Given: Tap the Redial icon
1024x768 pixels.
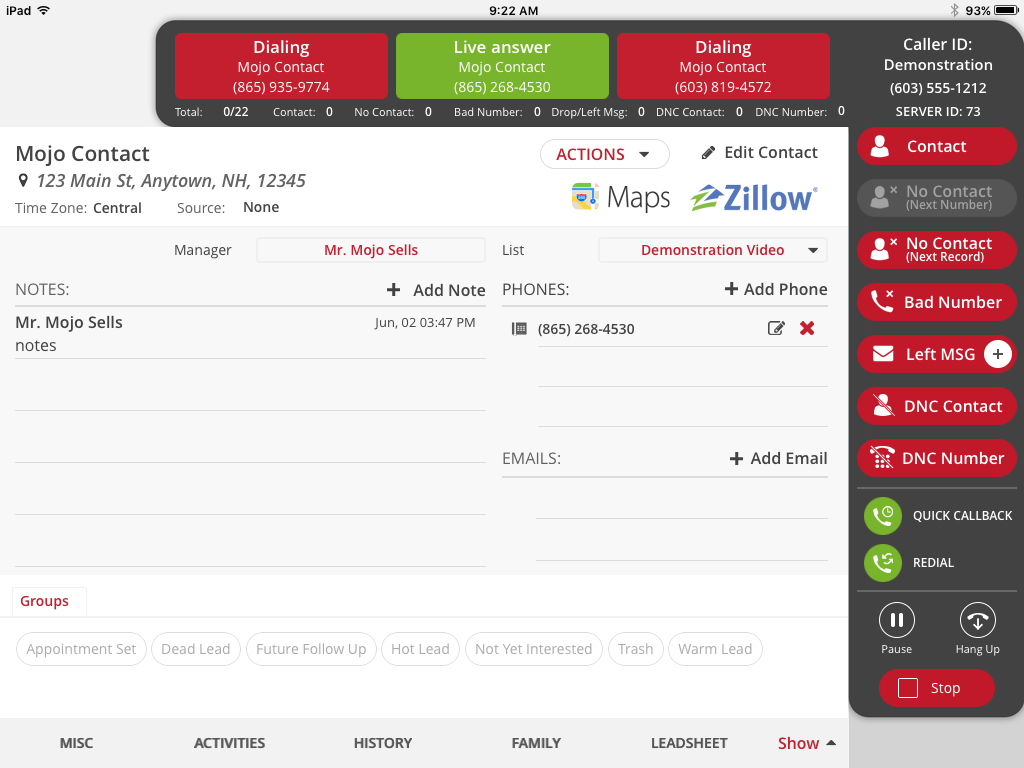Looking at the screenshot, I should [883, 563].
